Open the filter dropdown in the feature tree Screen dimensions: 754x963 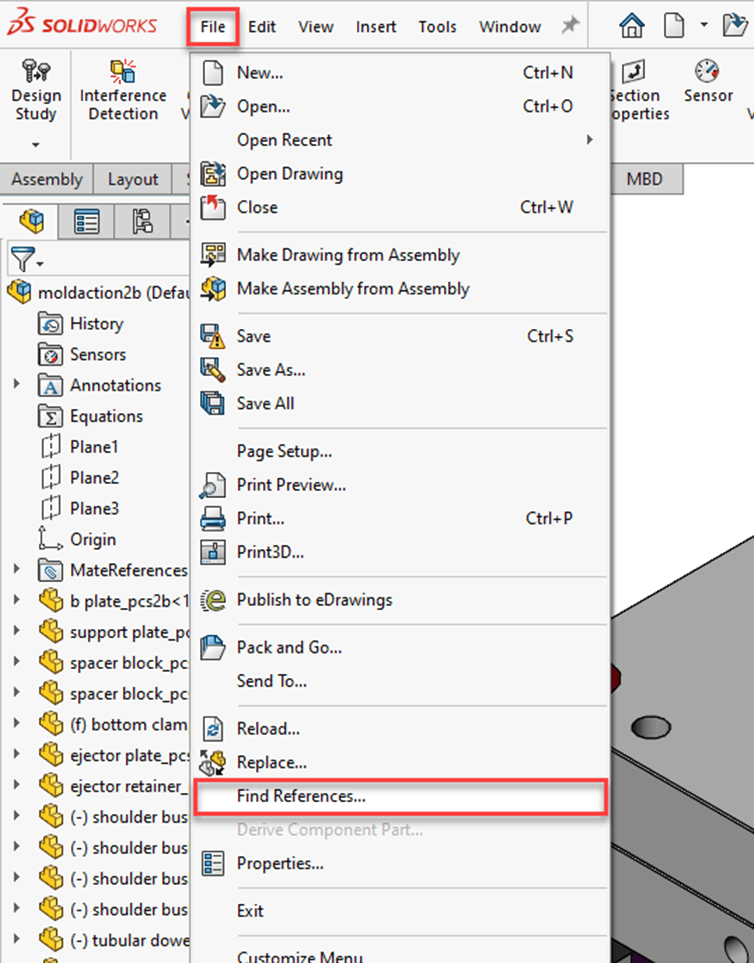point(27,261)
